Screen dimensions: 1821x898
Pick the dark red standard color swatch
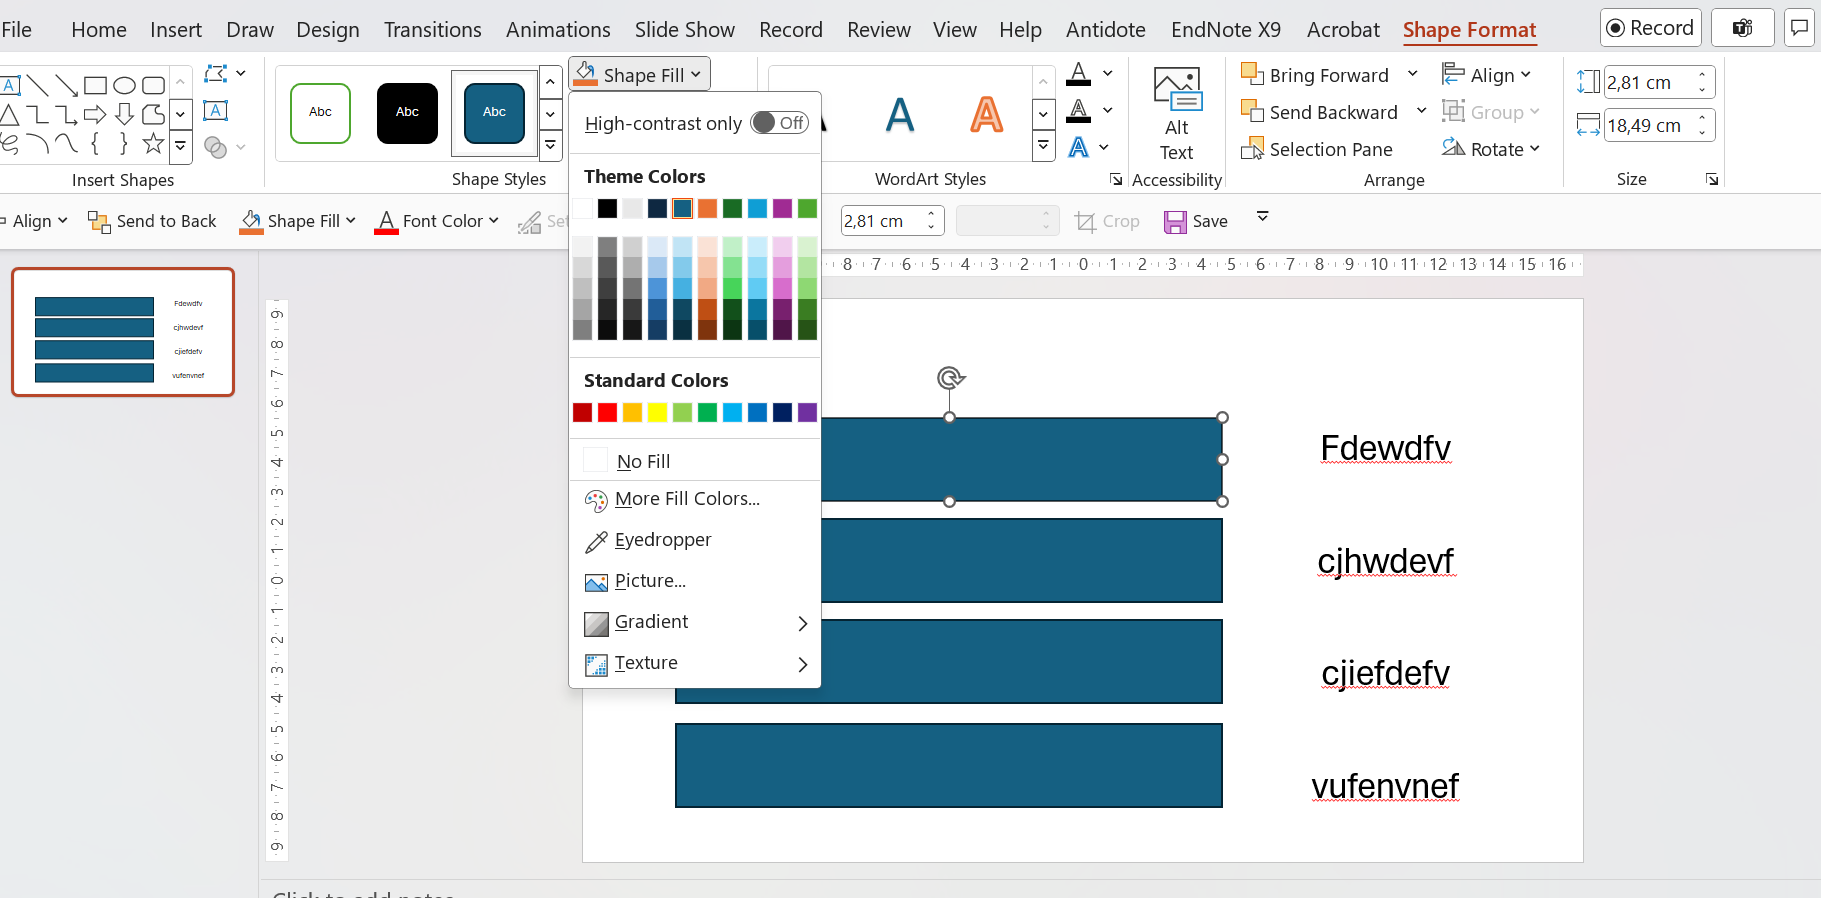582,412
